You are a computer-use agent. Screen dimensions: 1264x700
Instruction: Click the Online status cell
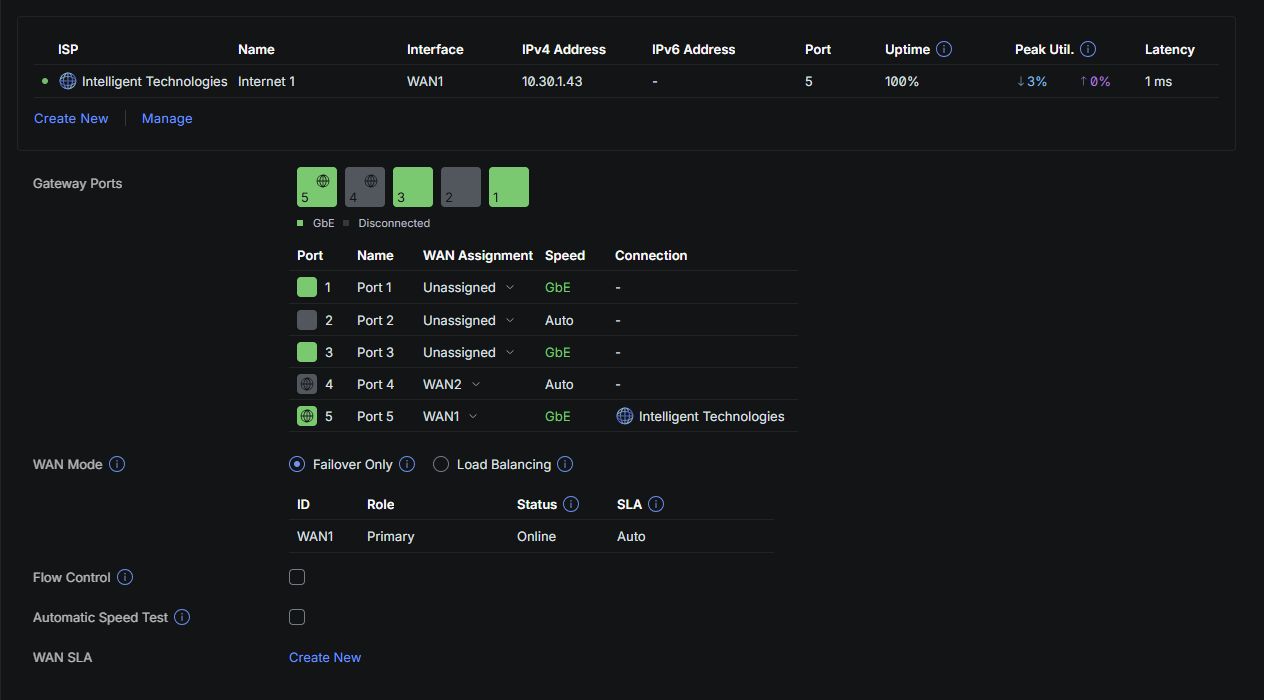pos(536,536)
